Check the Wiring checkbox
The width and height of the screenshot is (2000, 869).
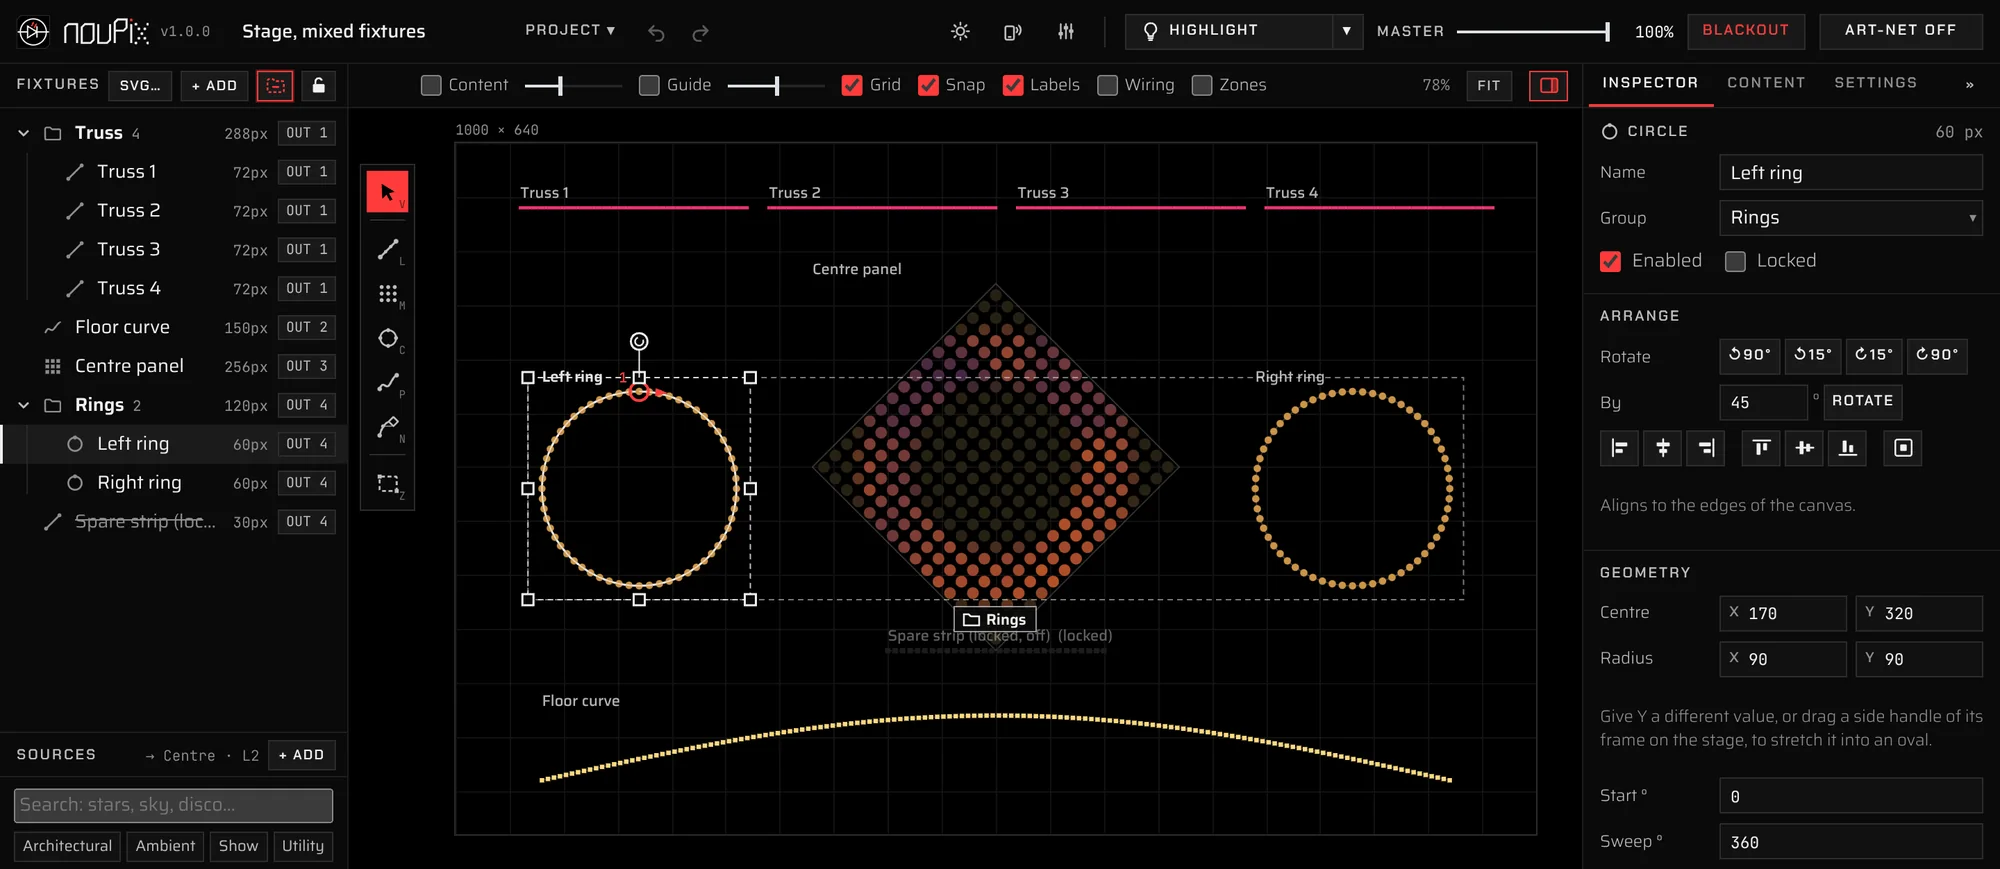click(1107, 85)
